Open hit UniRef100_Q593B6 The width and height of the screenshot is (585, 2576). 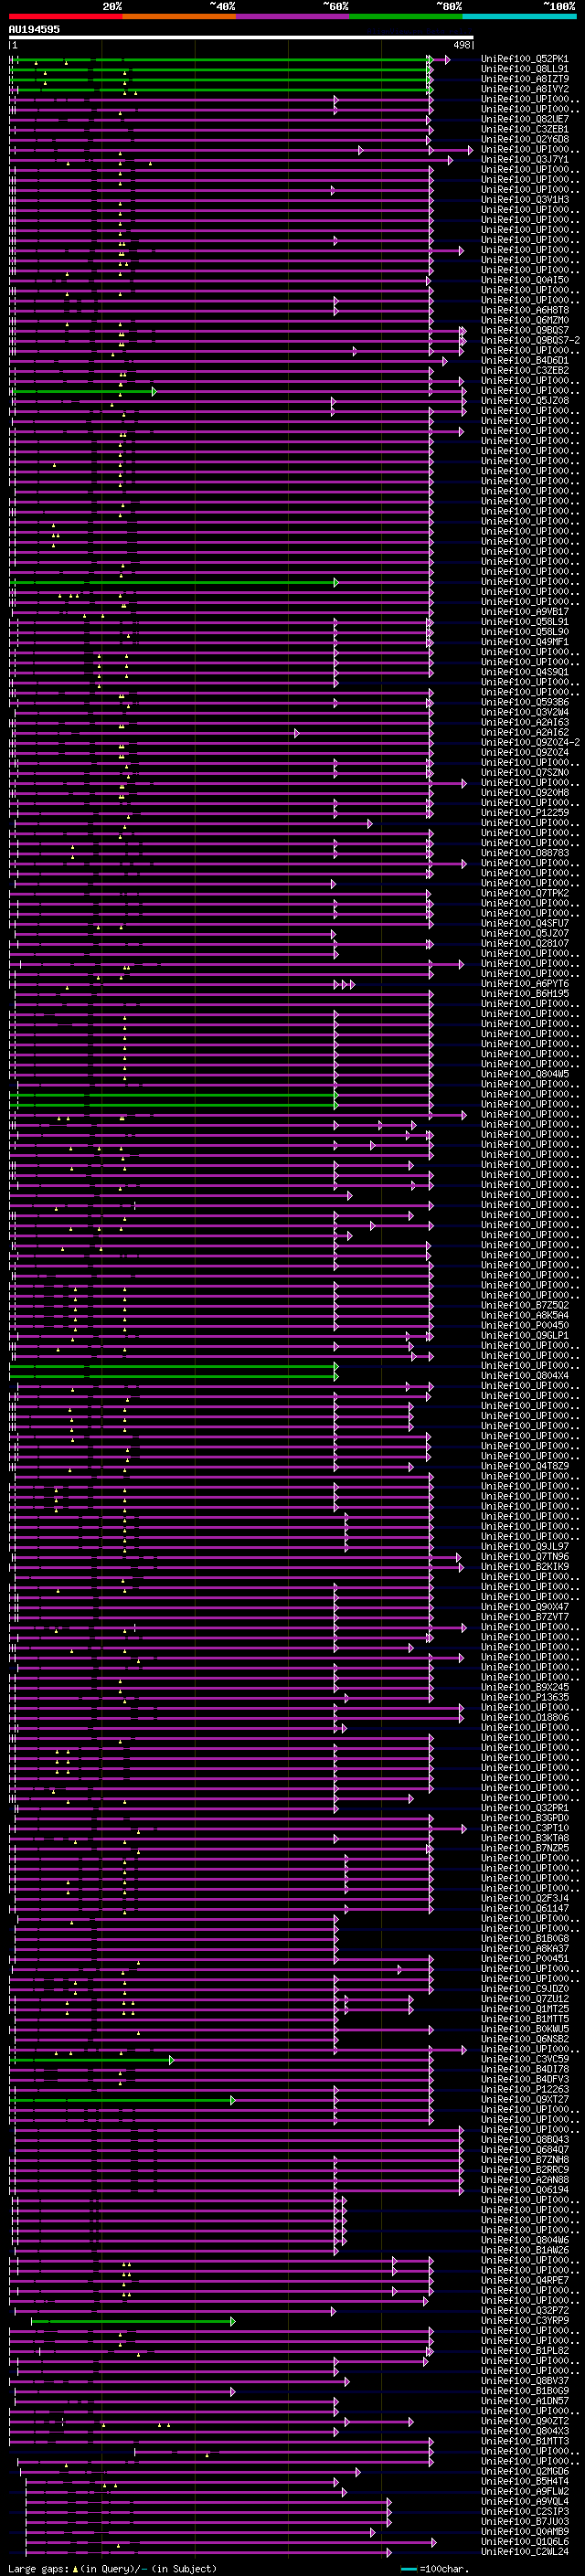tap(525, 702)
